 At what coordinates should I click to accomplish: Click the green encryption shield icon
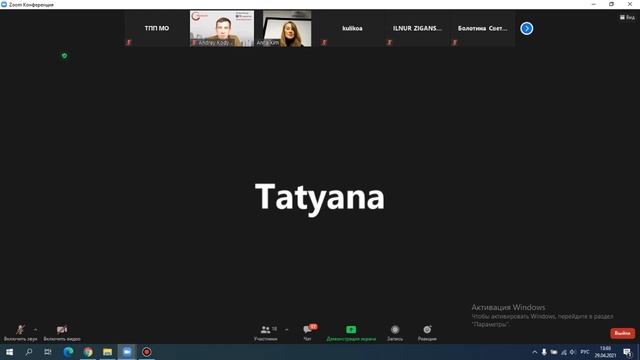pyautogui.click(x=64, y=56)
